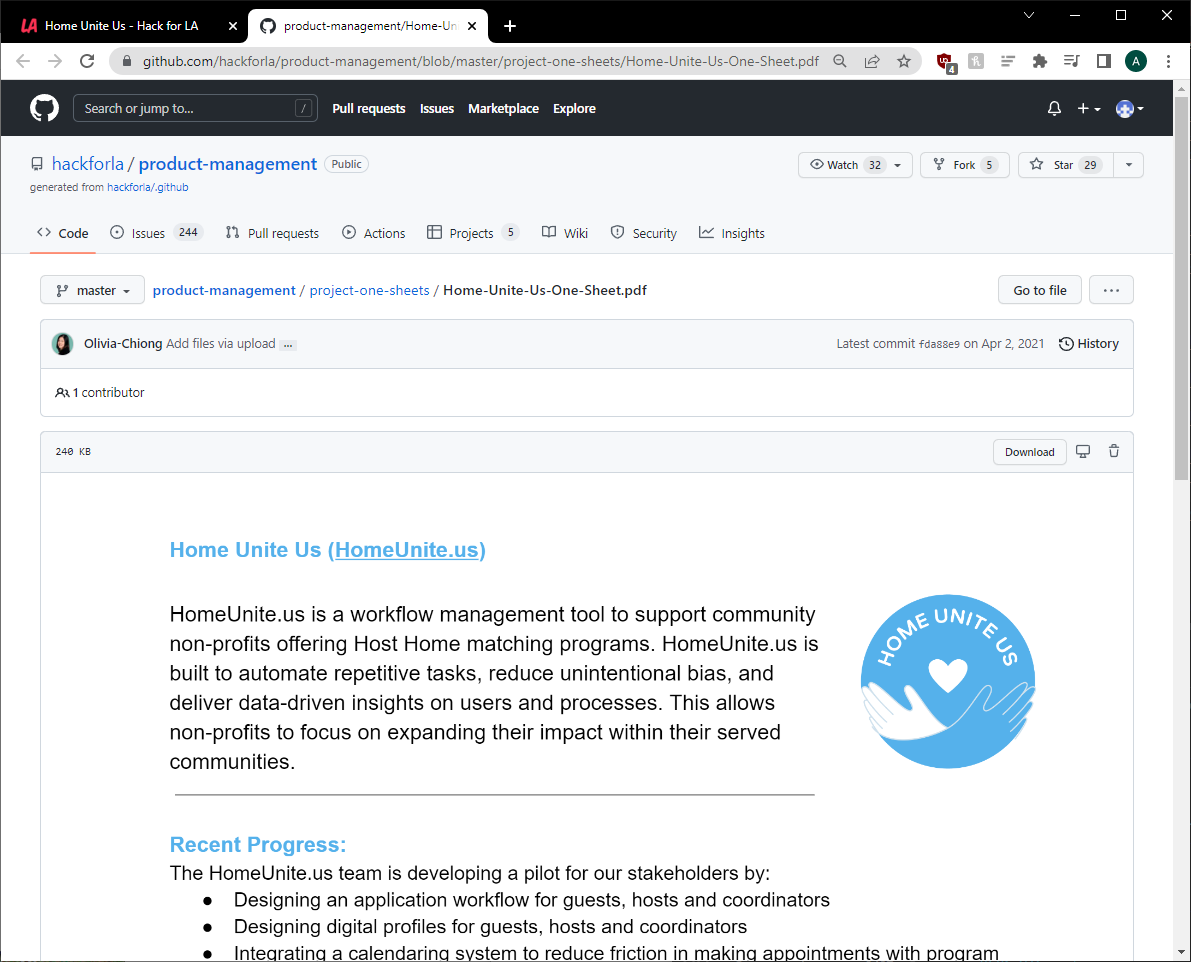Open the media control icon in toolbar

(1072, 61)
